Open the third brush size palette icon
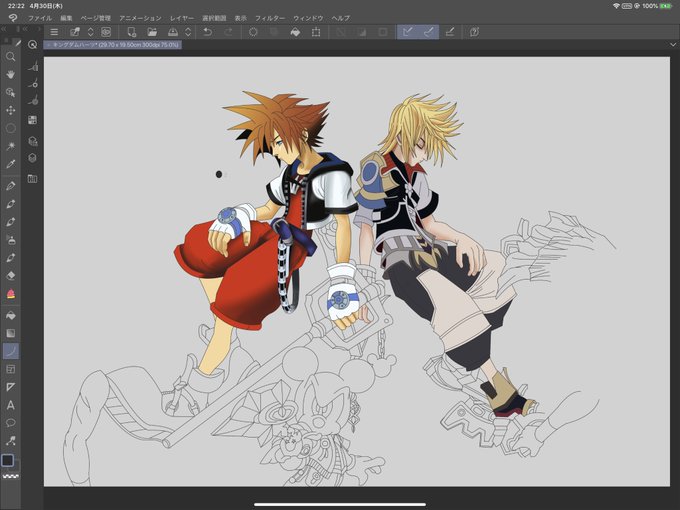The height and width of the screenshot is (510, 680). (x=33, y=101)
